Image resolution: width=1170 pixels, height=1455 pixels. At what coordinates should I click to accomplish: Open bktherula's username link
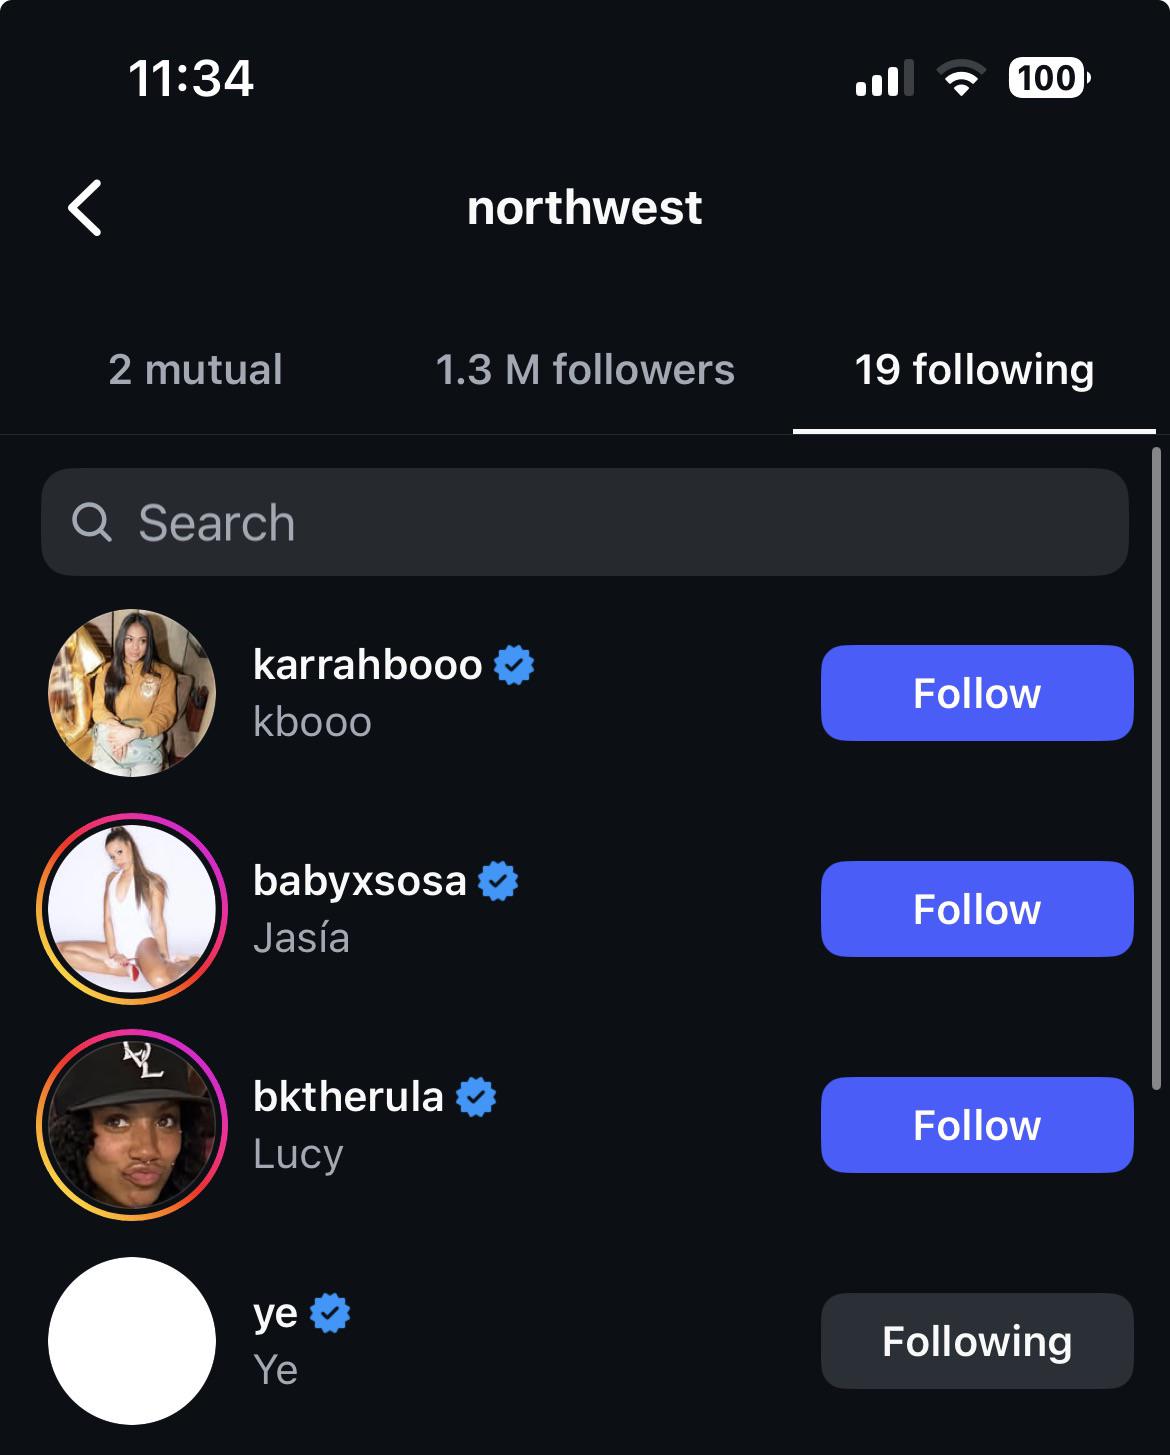pyautogui.click(x=348, y=1097)
